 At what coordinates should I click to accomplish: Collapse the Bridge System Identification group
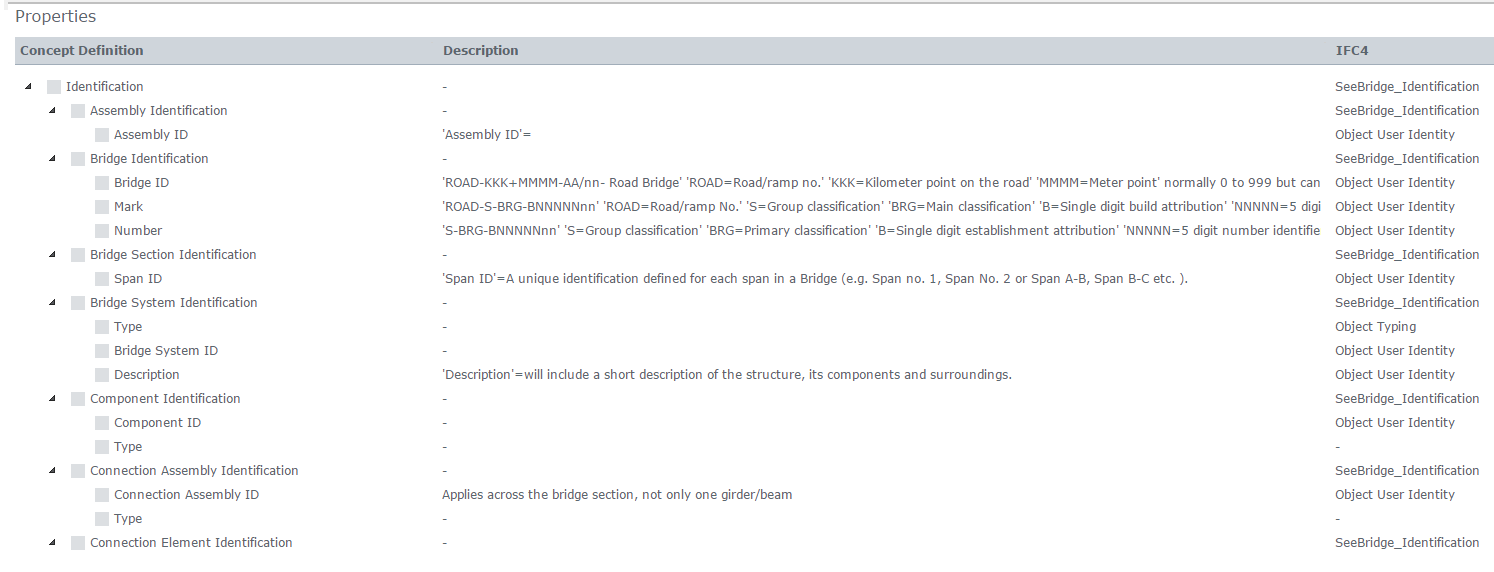(52, 302)
